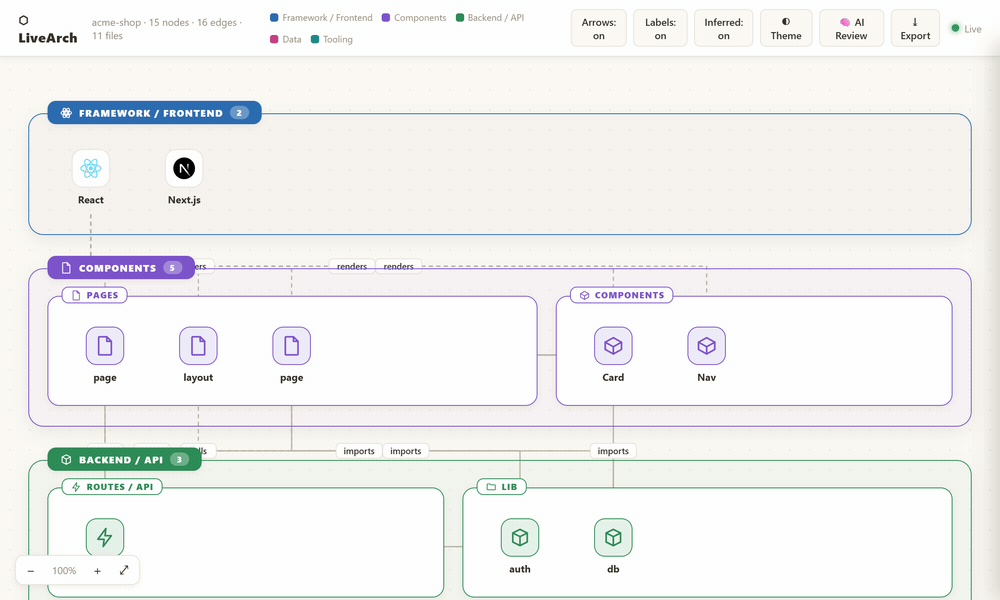Click the Data legend item
Image resolution: width=1000 pixels, height=600 pixels.
286,39
